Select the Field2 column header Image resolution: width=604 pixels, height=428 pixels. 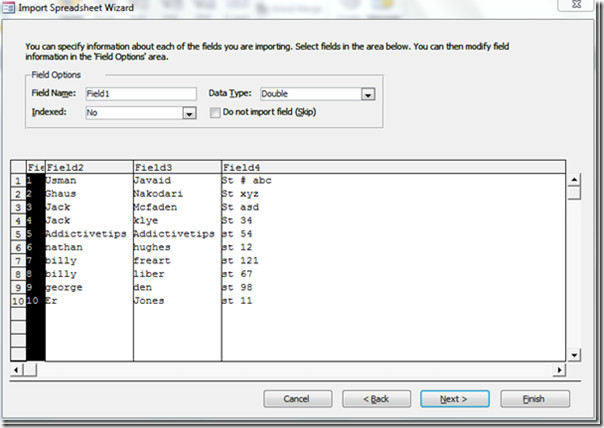pyautogui.click(x=89, y=167)
